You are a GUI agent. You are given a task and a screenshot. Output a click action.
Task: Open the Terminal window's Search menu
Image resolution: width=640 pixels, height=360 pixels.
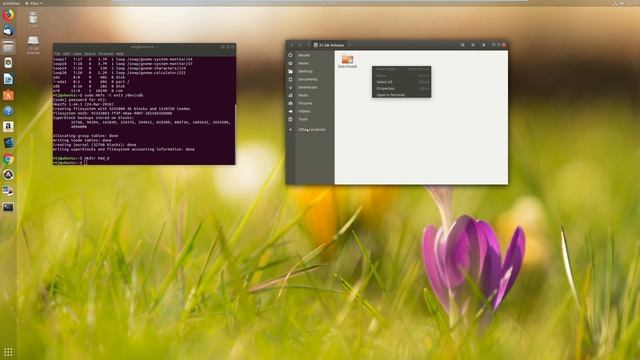click(89, 53)
